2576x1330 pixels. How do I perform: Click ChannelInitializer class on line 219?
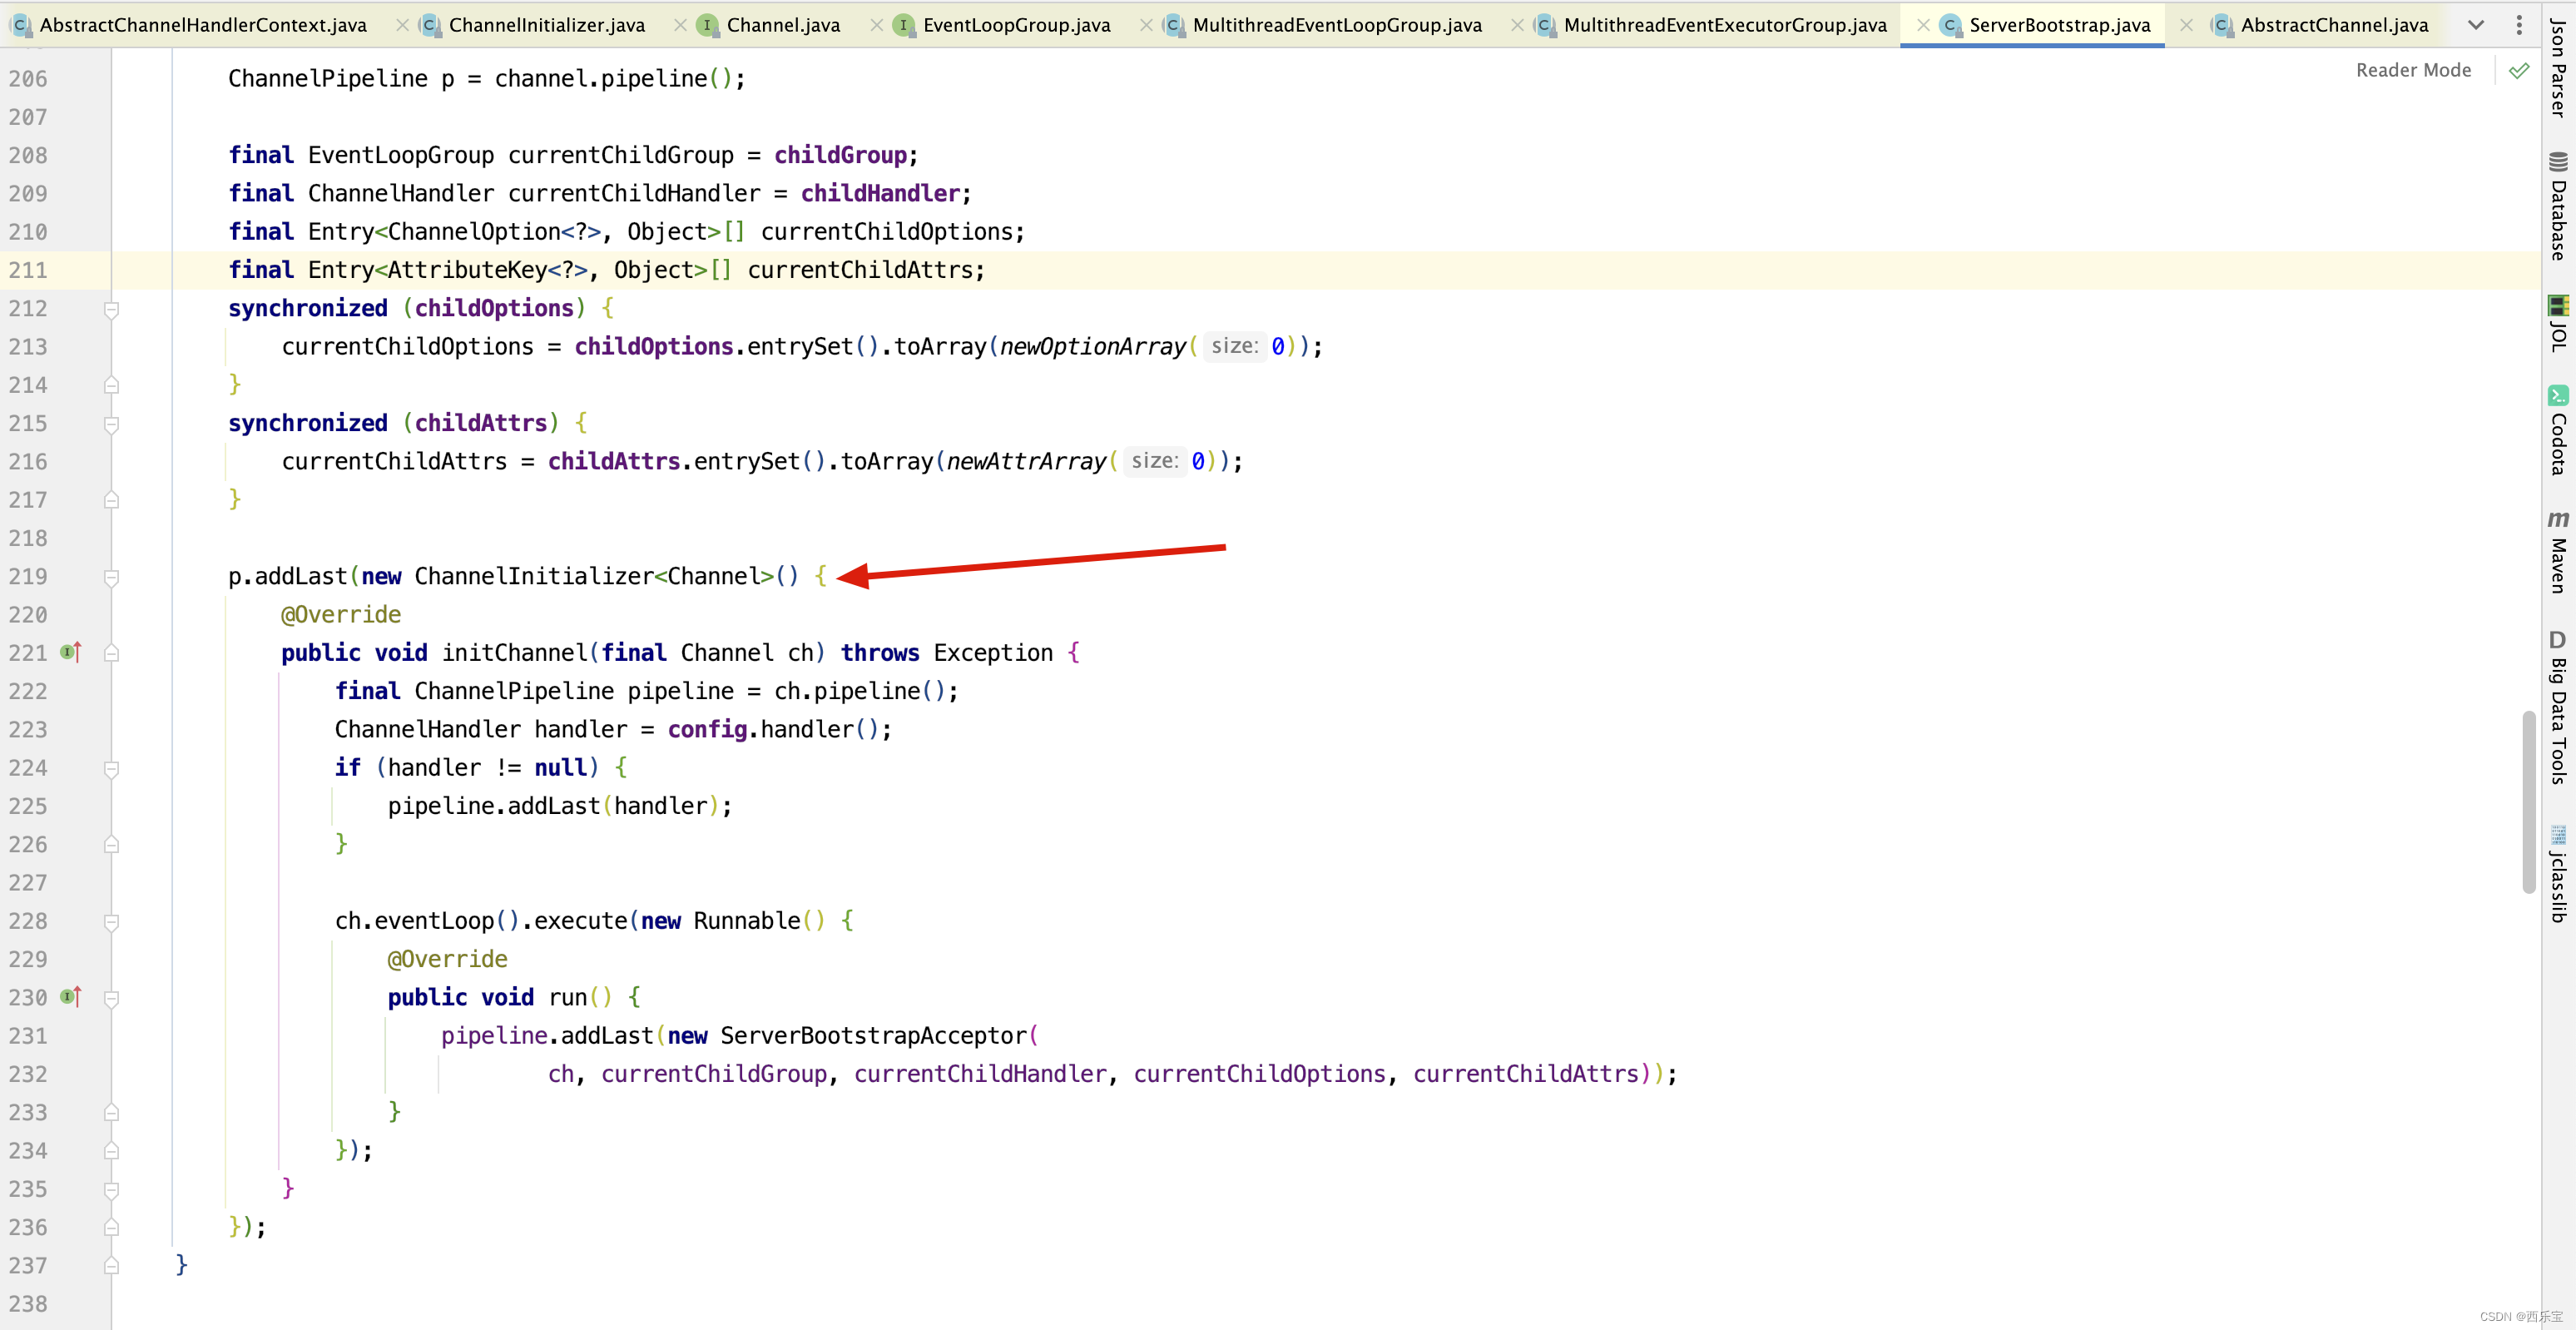pyautogui.click(x=534, y=577)
